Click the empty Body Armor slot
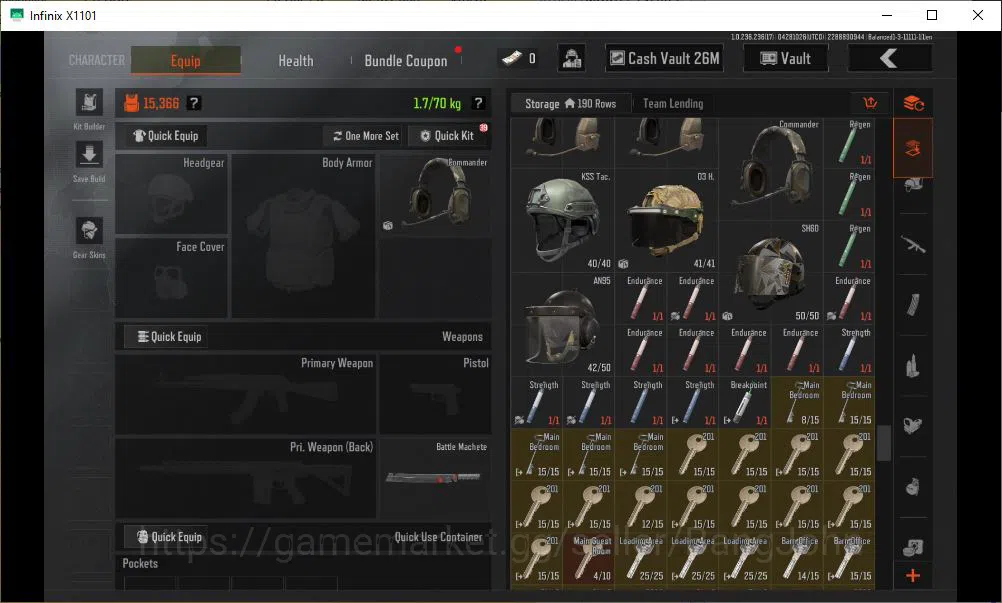This screenshot has height=603, width=1002. (x=303, y=236)
